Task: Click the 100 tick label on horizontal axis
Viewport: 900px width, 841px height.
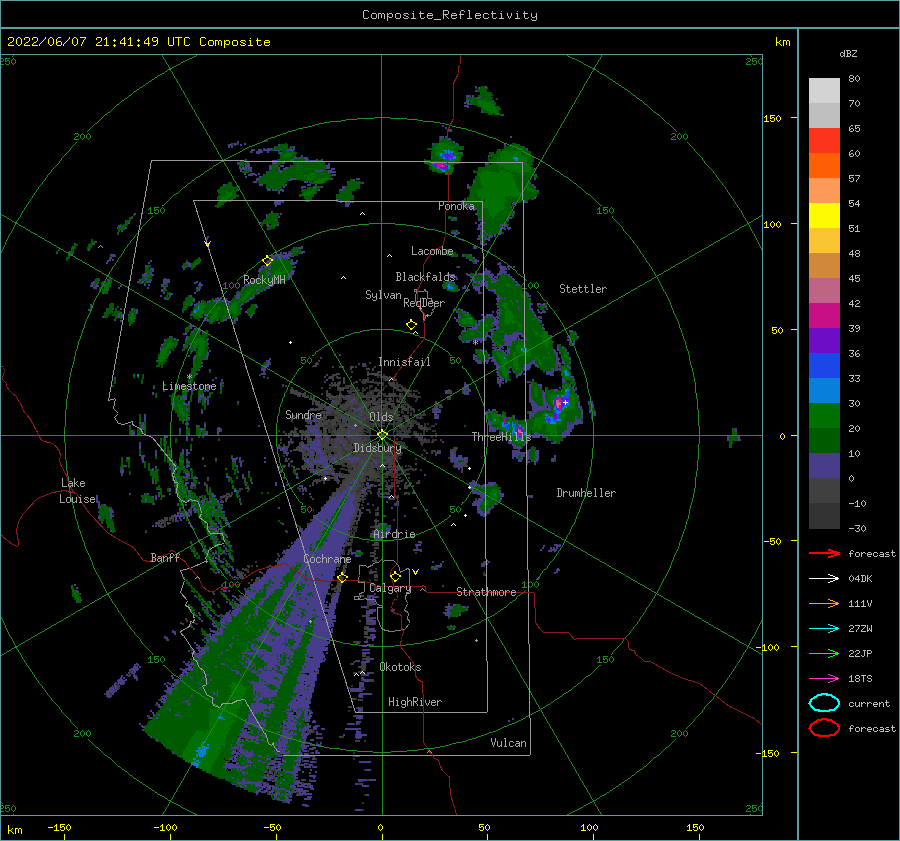Action: (x=589, y=828)
